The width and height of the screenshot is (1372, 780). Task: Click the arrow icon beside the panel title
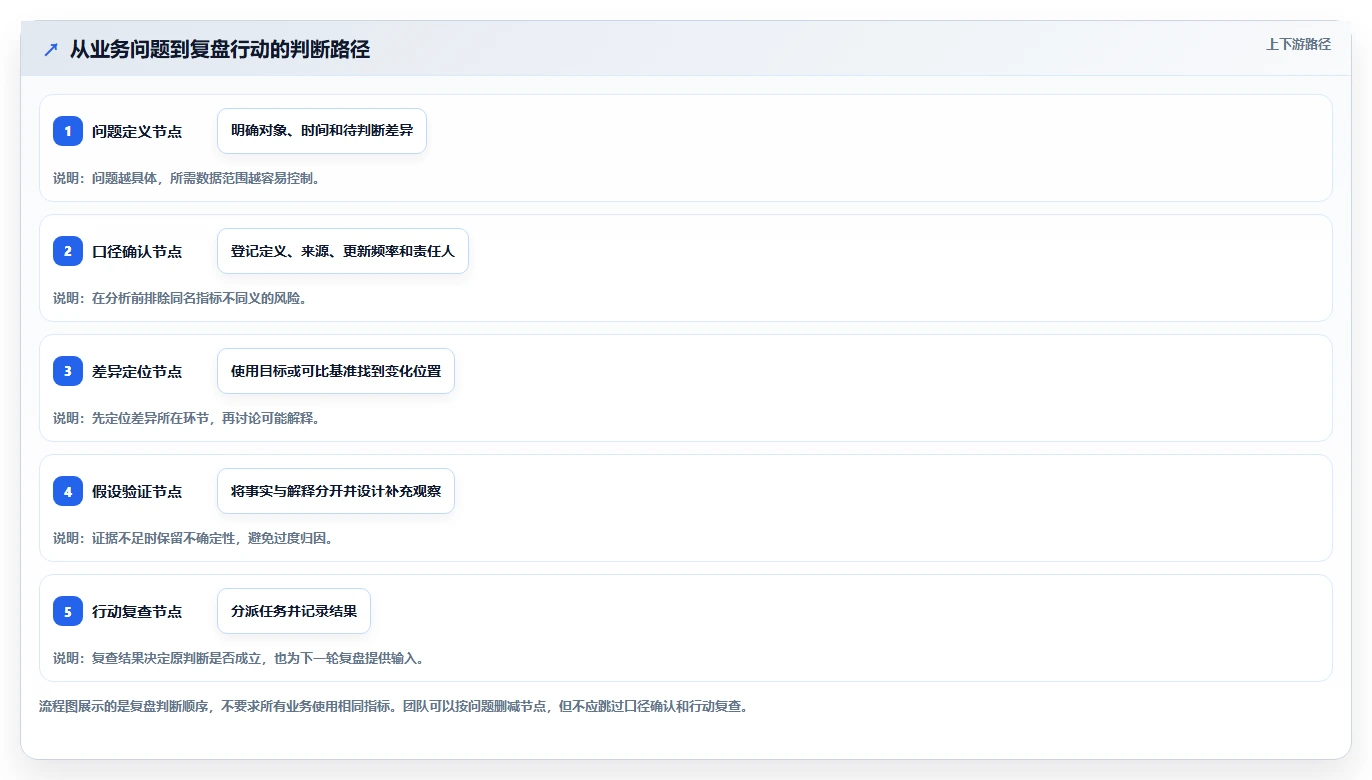51,50
